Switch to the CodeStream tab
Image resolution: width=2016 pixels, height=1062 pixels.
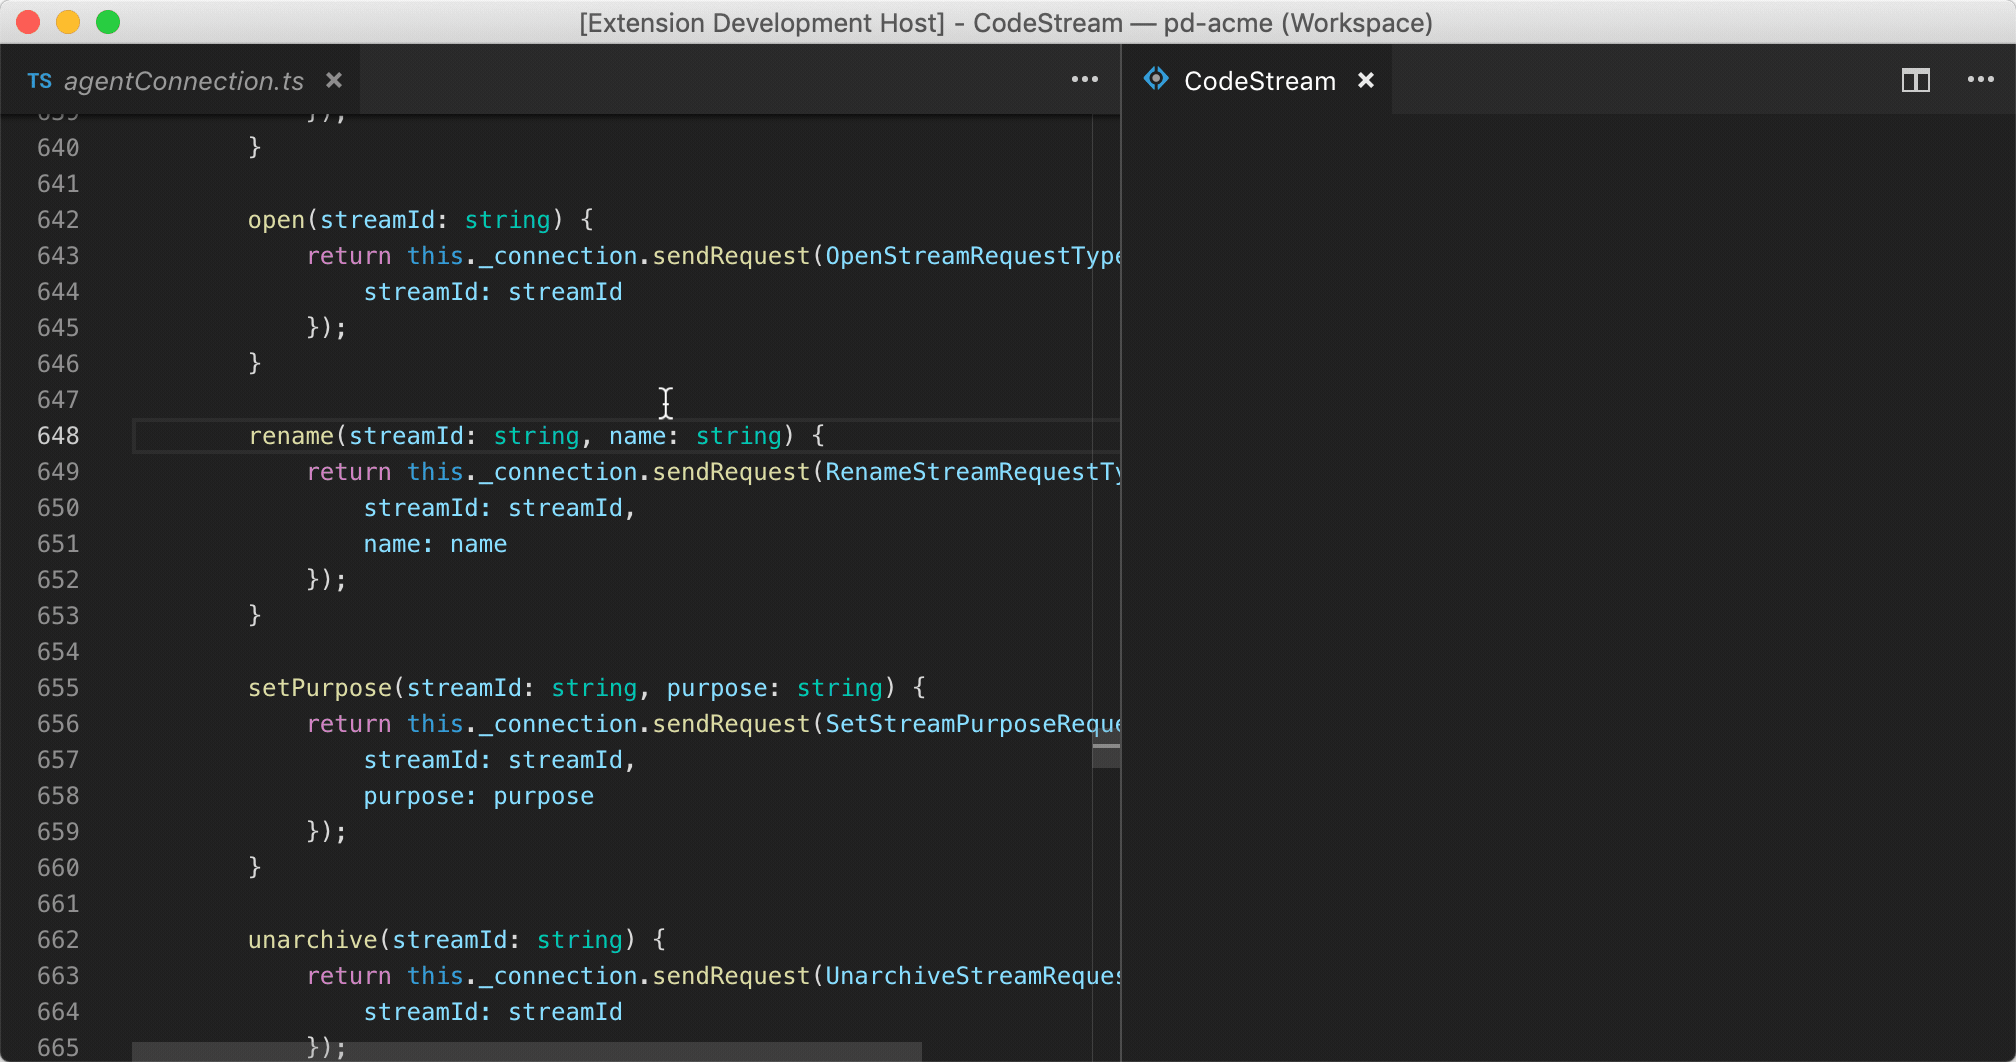[x=1258, y=80]
